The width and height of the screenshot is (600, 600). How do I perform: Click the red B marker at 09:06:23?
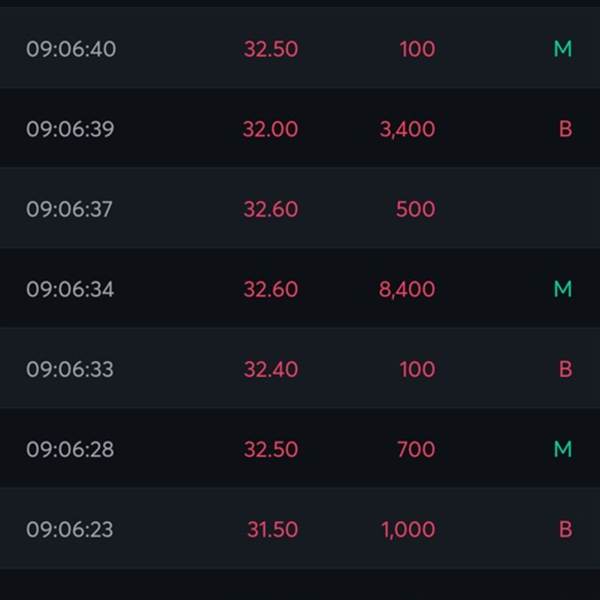pos(566,529)
